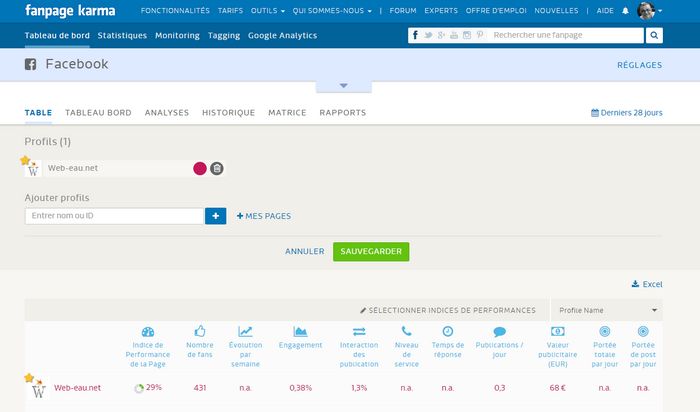Click the MES PAGES link
The height and width of the screenshot is (412, 700).
[264, 216]
